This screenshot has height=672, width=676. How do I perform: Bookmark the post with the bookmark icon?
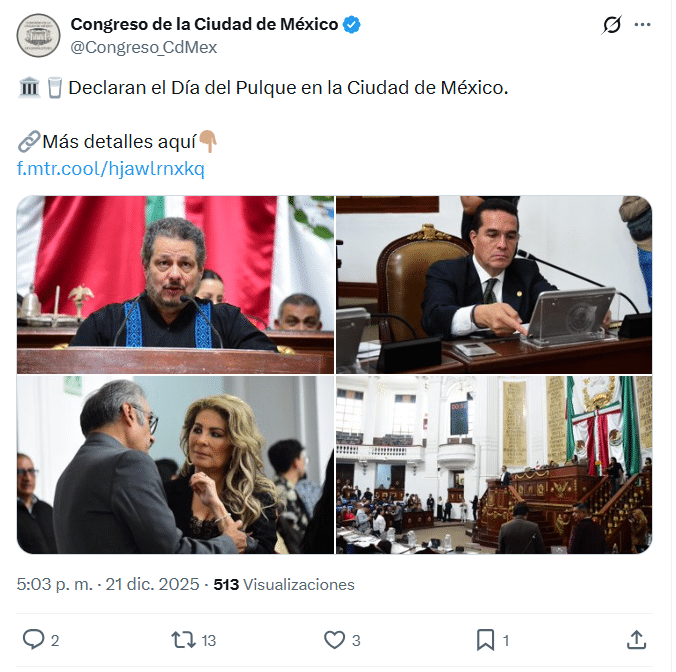click(x=485, y=640)
